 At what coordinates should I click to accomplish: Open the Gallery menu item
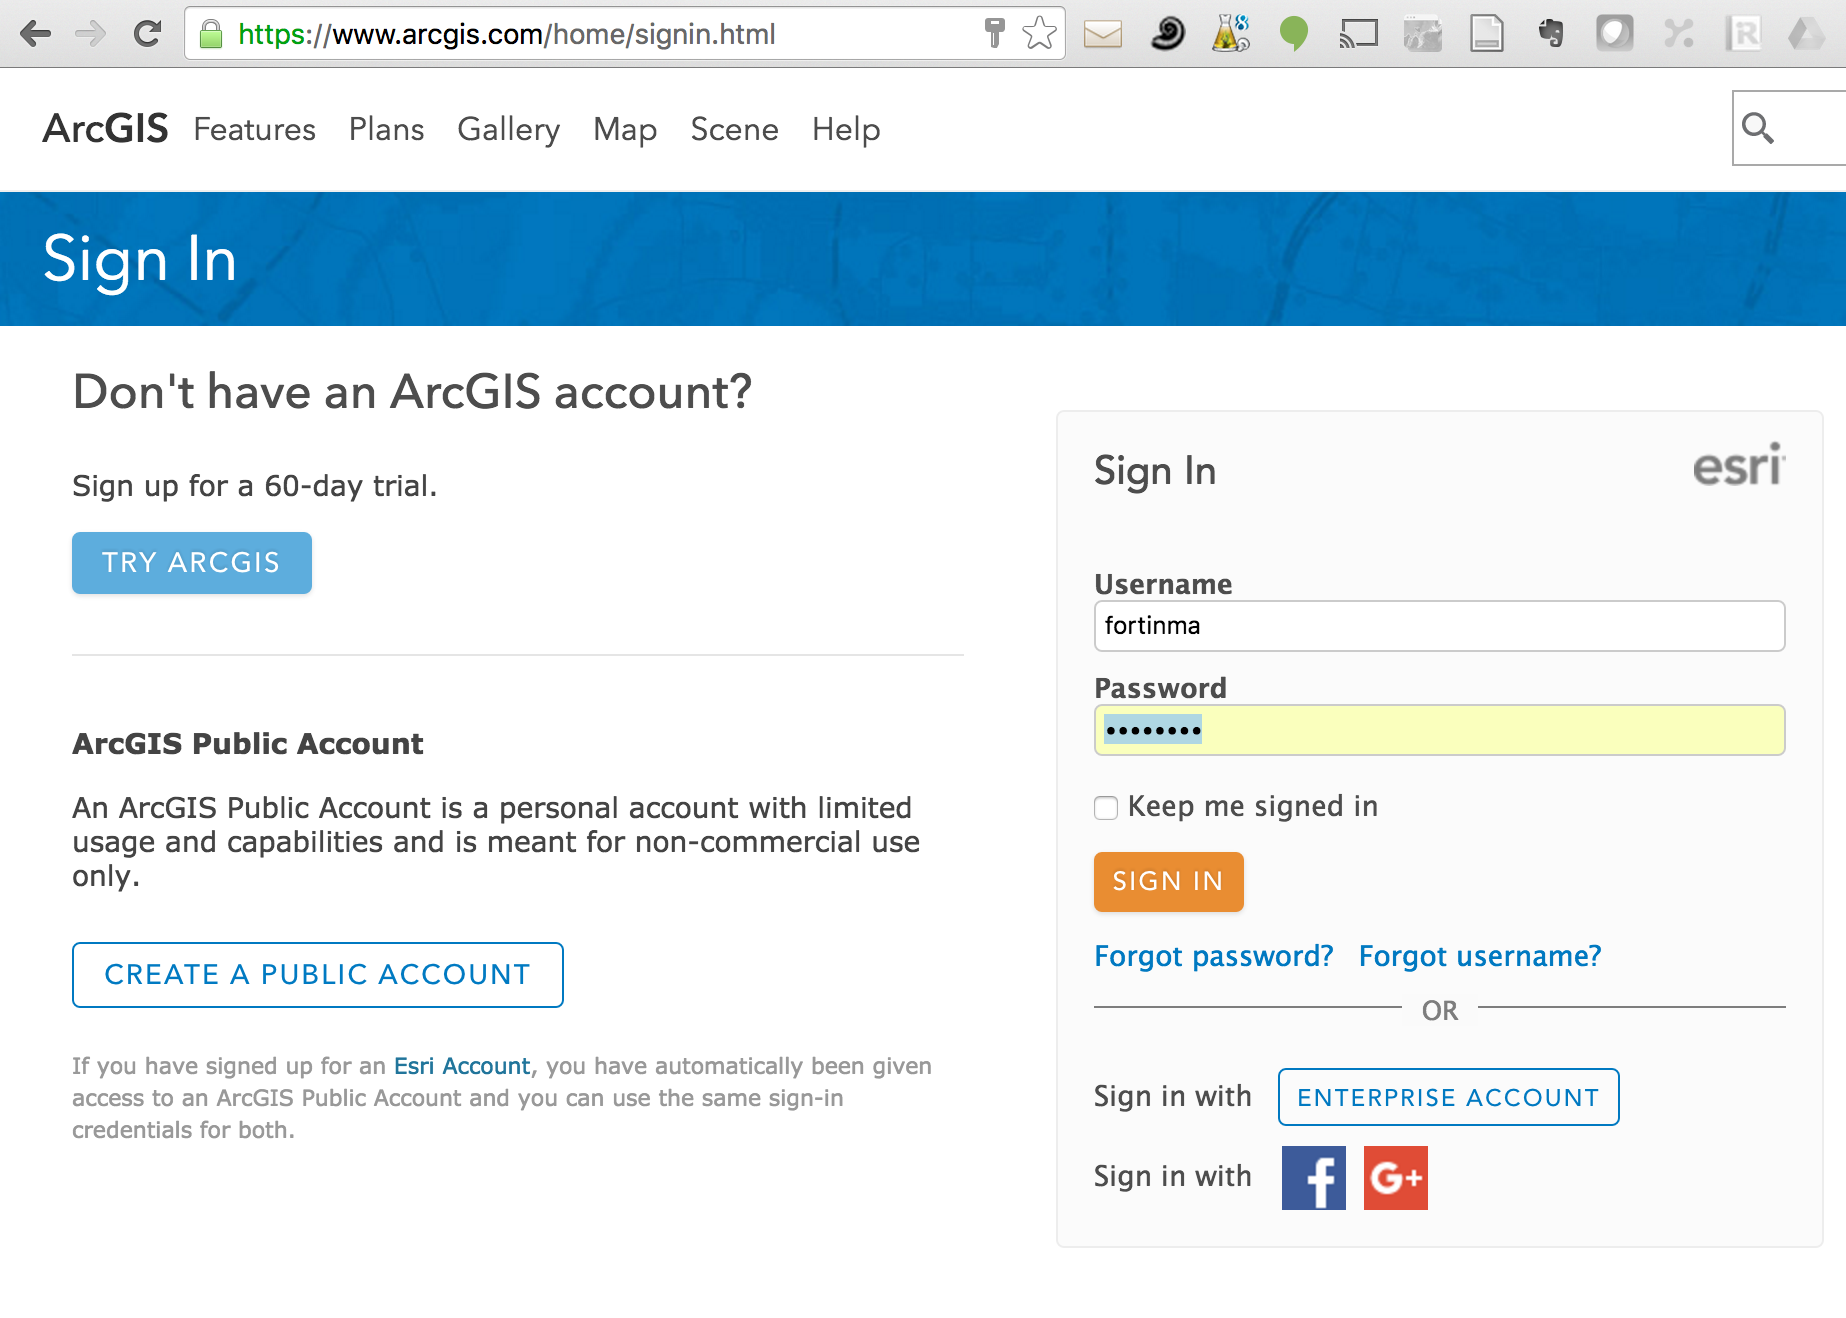click(508, 129)
